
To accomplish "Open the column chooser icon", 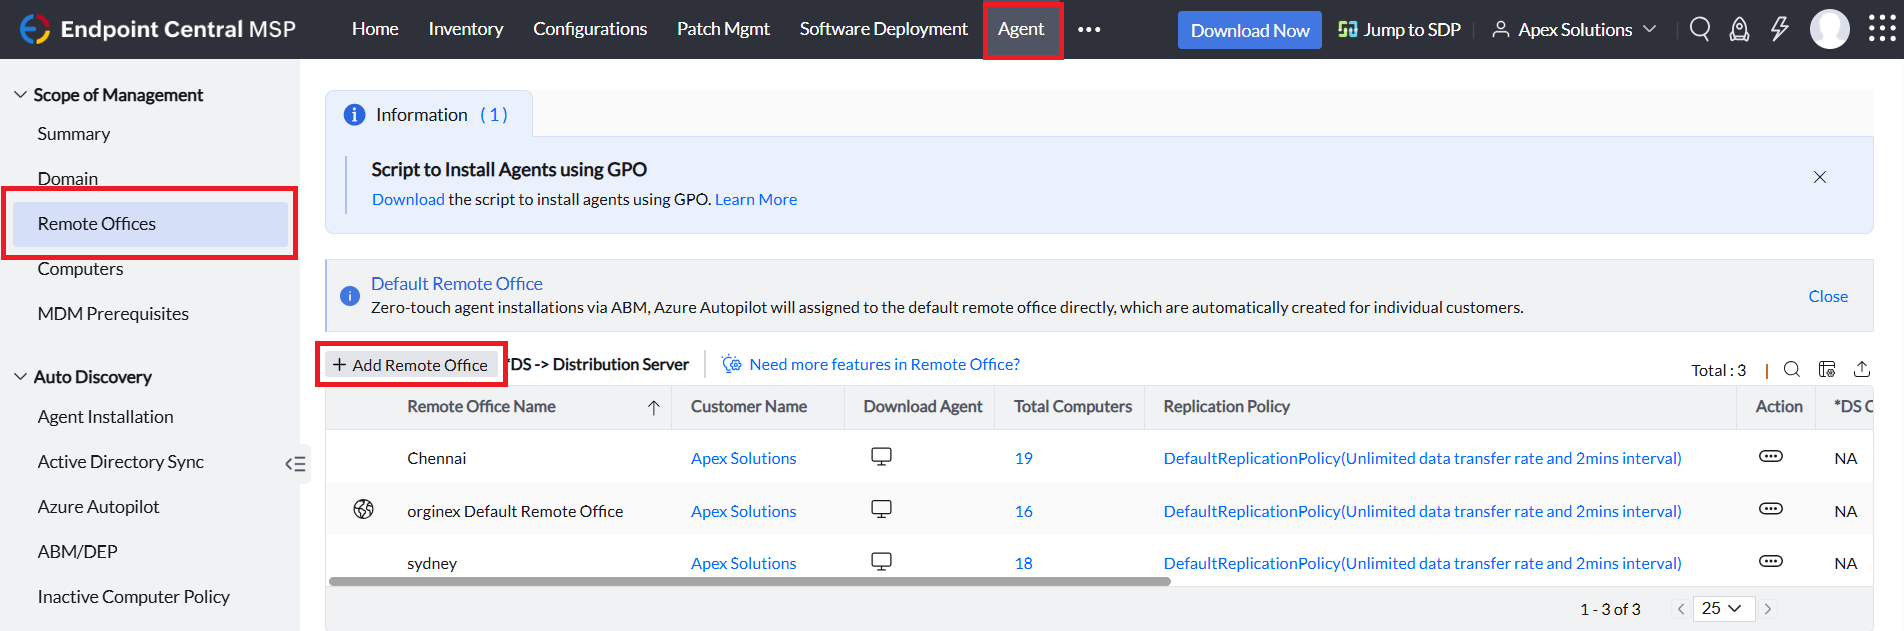I will pos(1826,369).
